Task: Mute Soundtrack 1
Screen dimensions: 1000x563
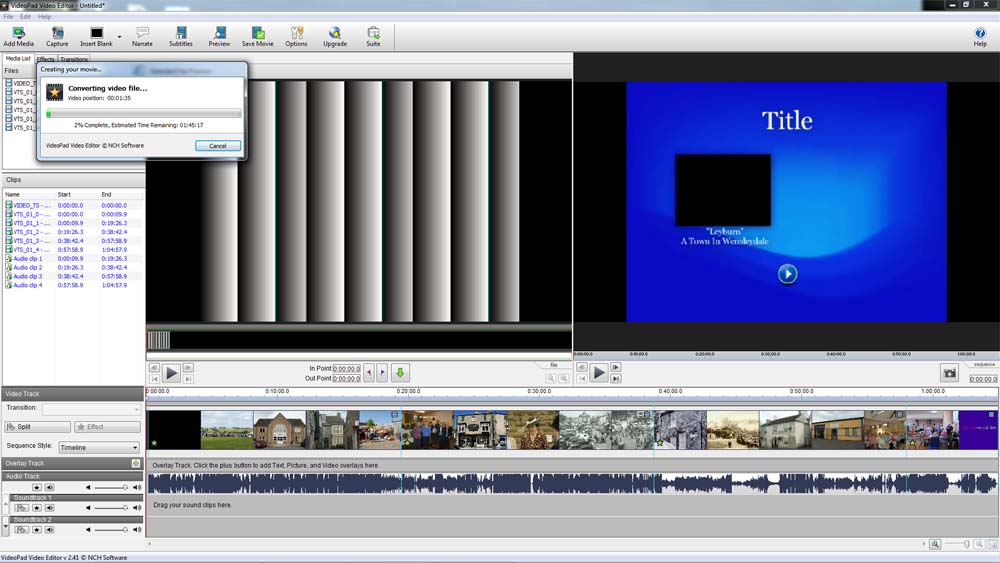Action: coord(49,508)
